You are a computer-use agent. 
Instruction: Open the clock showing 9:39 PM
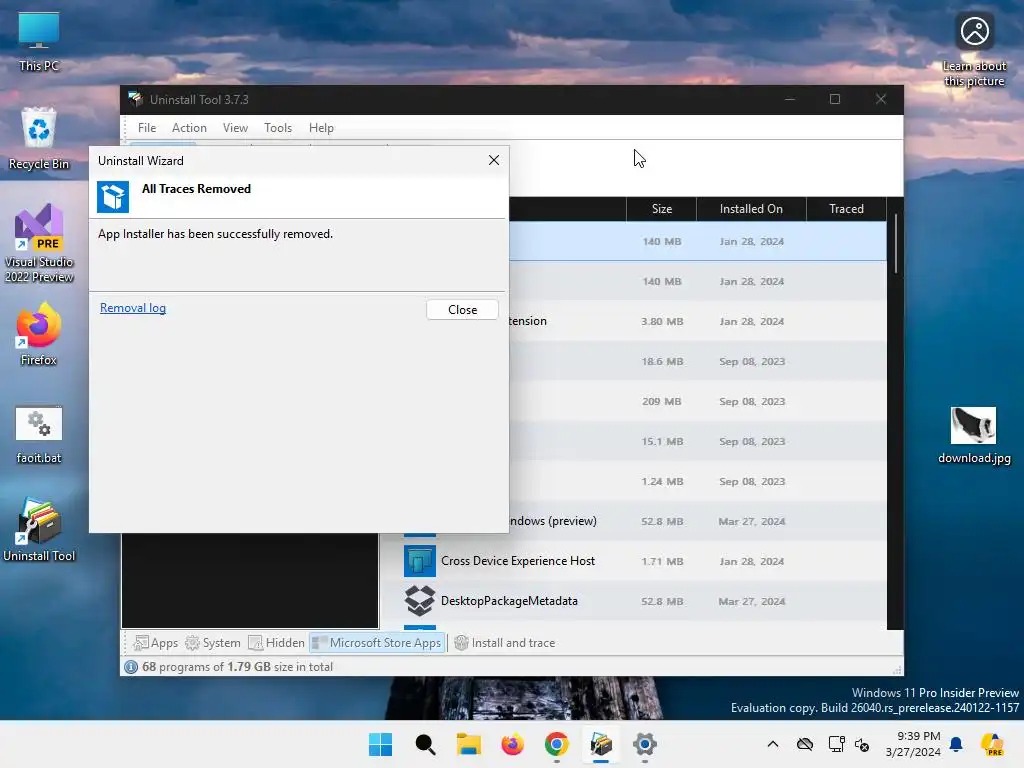(913, 744)
